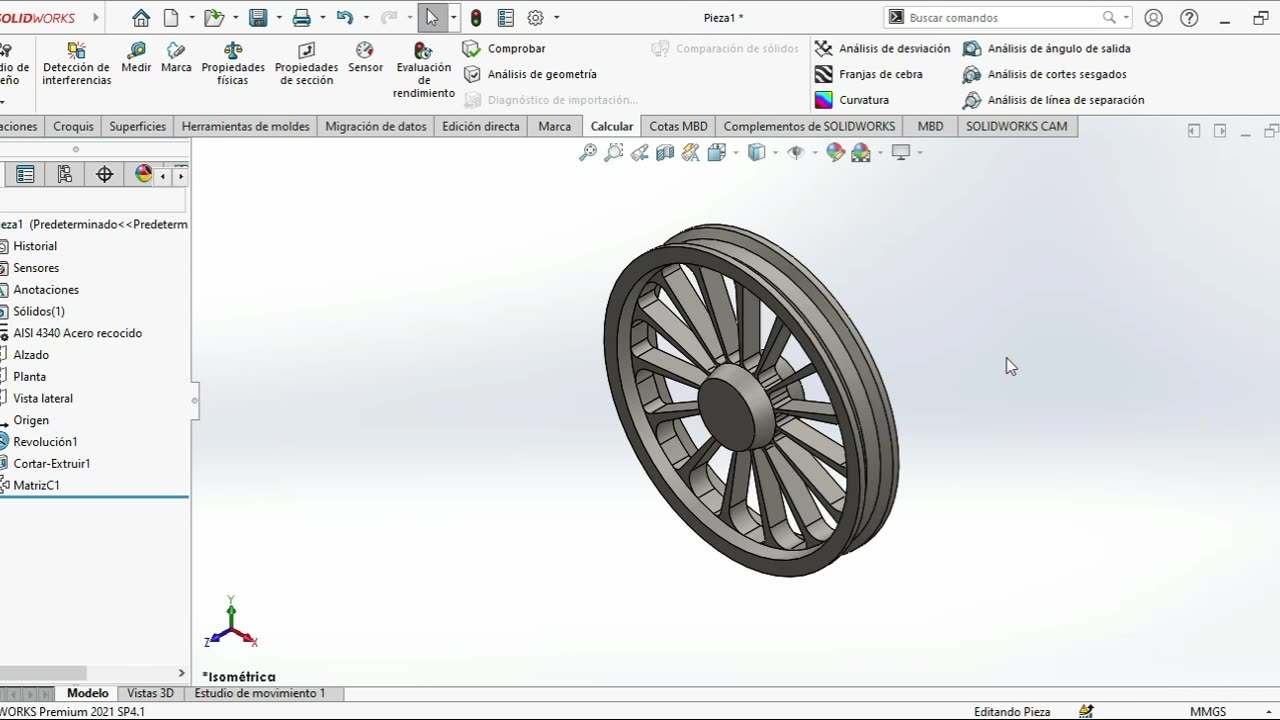1280x720 pixels.
Task: Click Buscar comandos search field
Action: (1000, 17)
